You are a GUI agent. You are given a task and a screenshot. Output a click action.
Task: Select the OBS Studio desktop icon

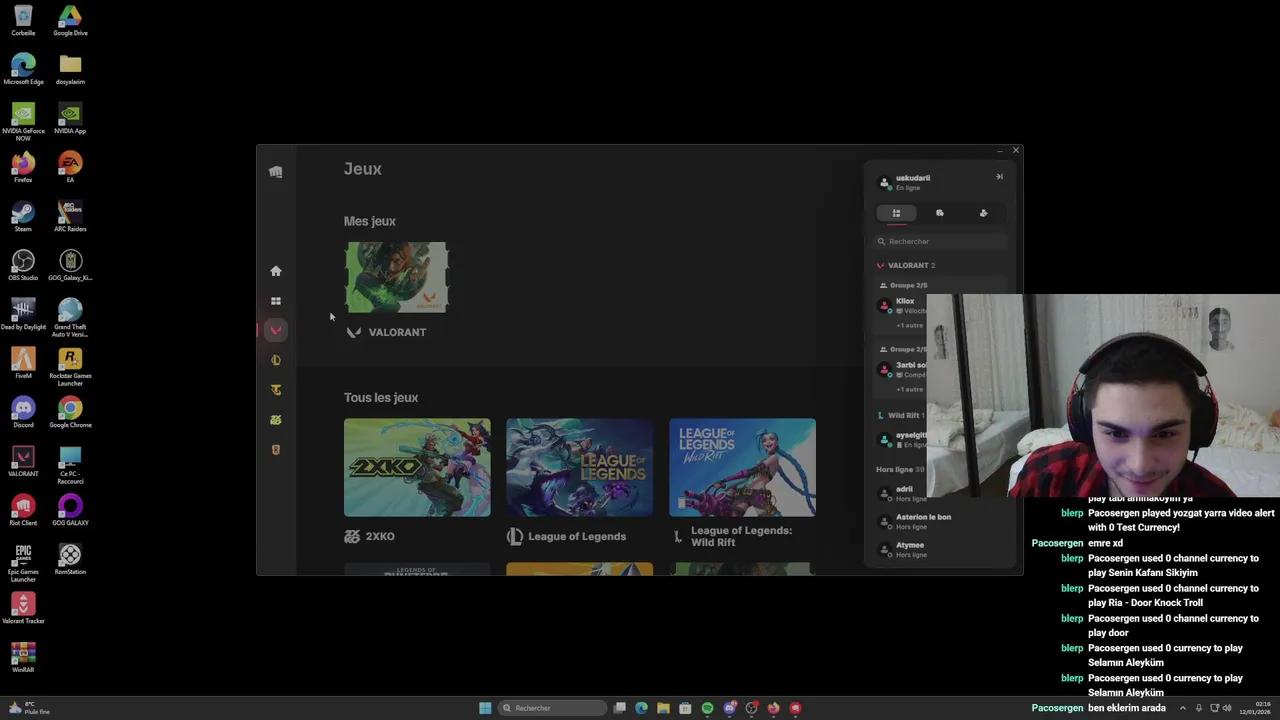23,266
